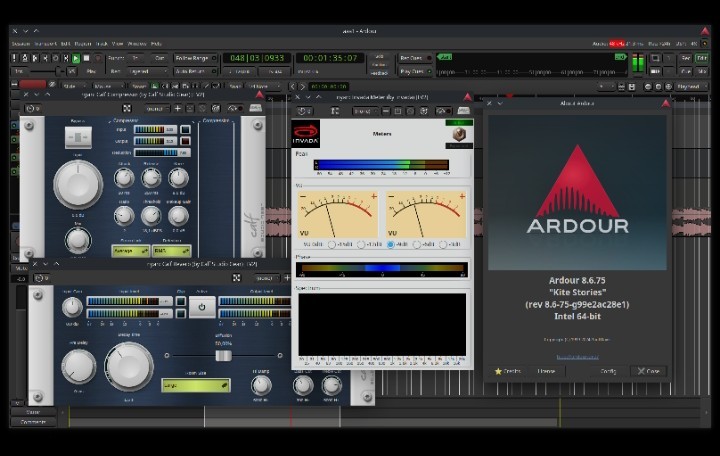This screenshot has width=720, height=456.
Task: Open the preset dropdown in Calf Reverb toolbar
Action: 267,278
